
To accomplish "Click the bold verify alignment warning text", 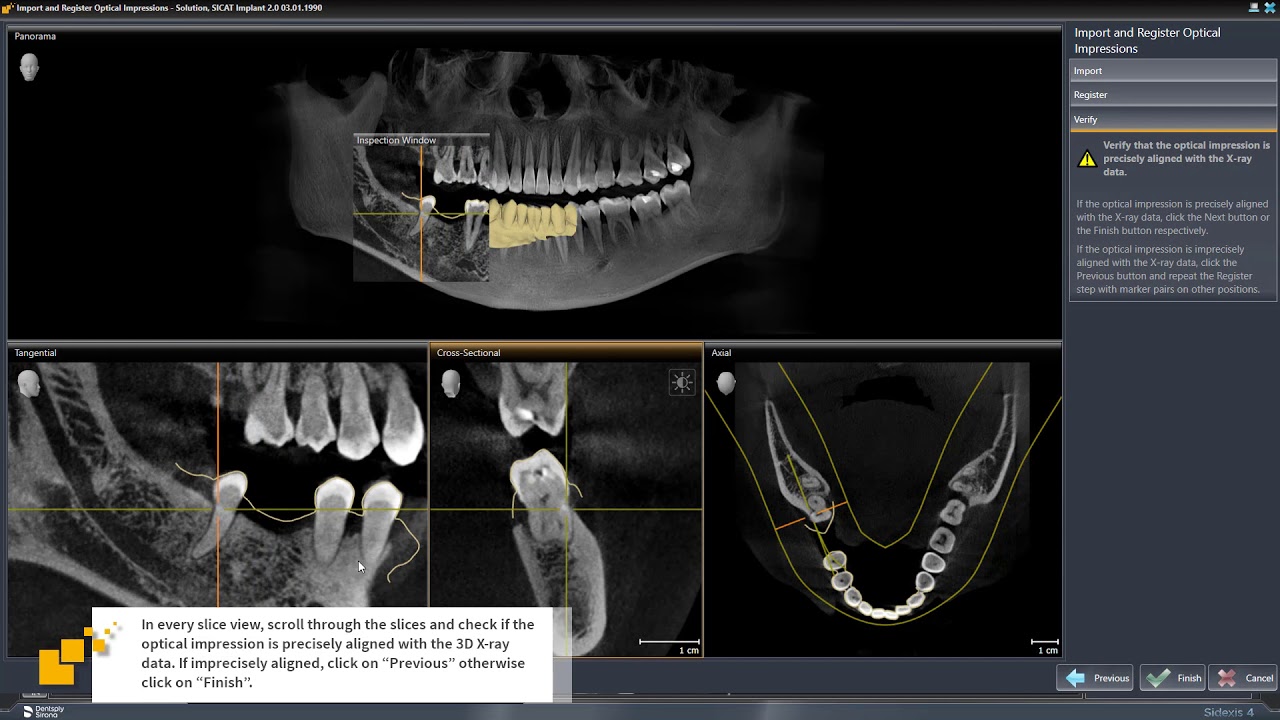I will pos(1186,158).
